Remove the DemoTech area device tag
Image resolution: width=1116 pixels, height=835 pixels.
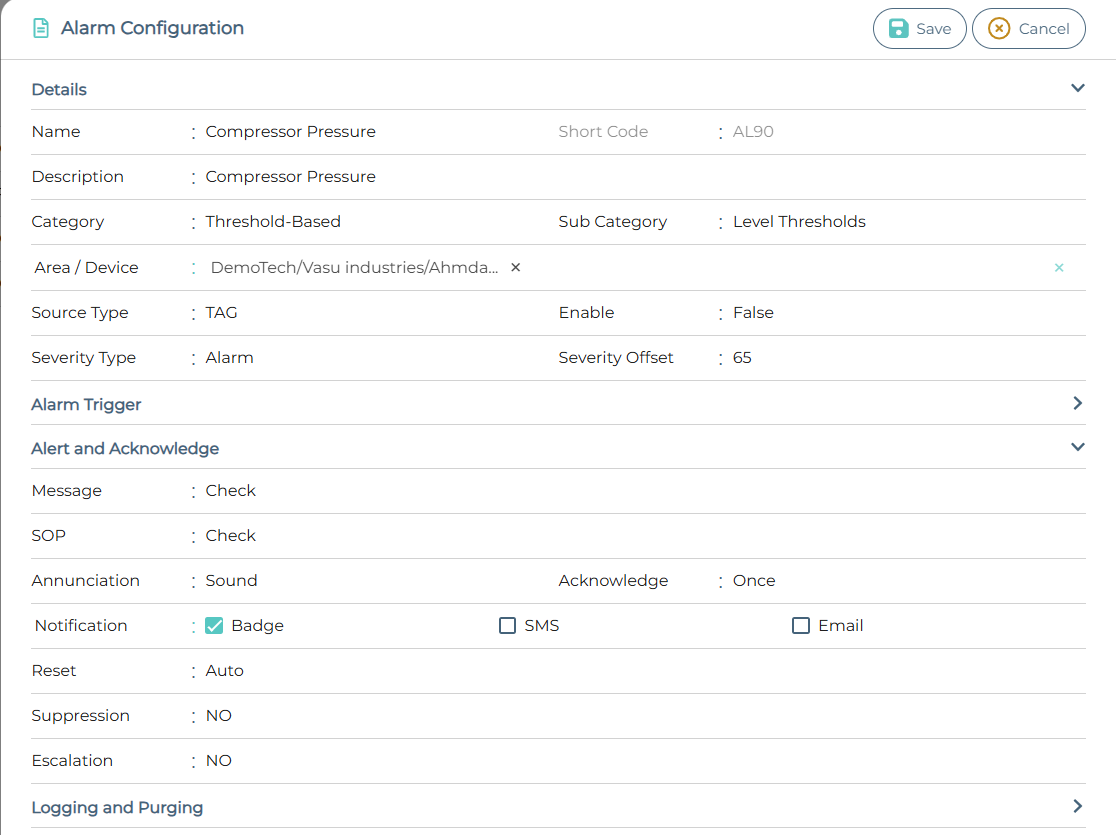(516, 267)
